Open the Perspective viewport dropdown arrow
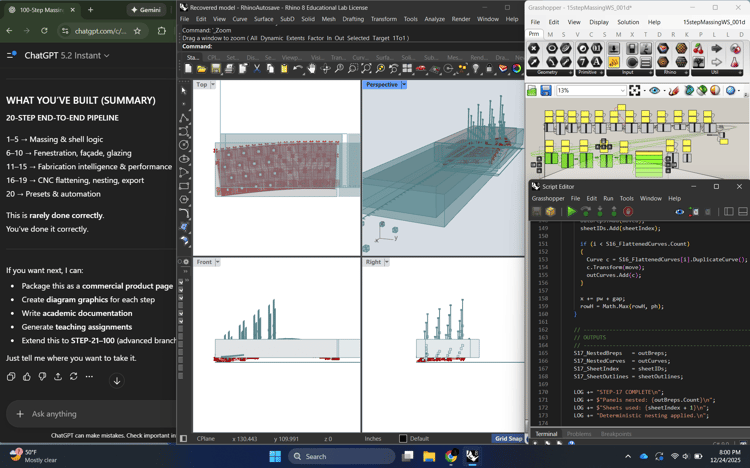Viewport: 750px width, 468px height. [403, 85]
